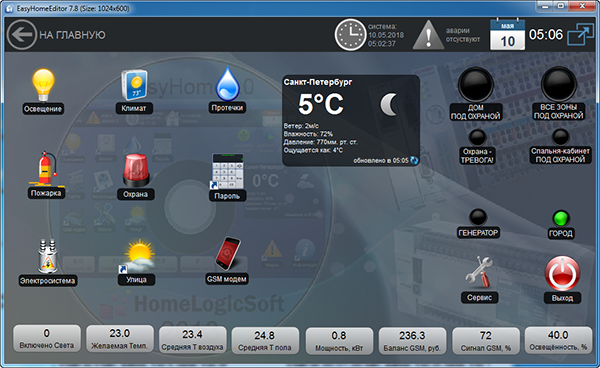Viewport: 600px width, 368px height.
Task: Toggle the ГЕНЕРАТОР indicator lamp
Action: 478,218
